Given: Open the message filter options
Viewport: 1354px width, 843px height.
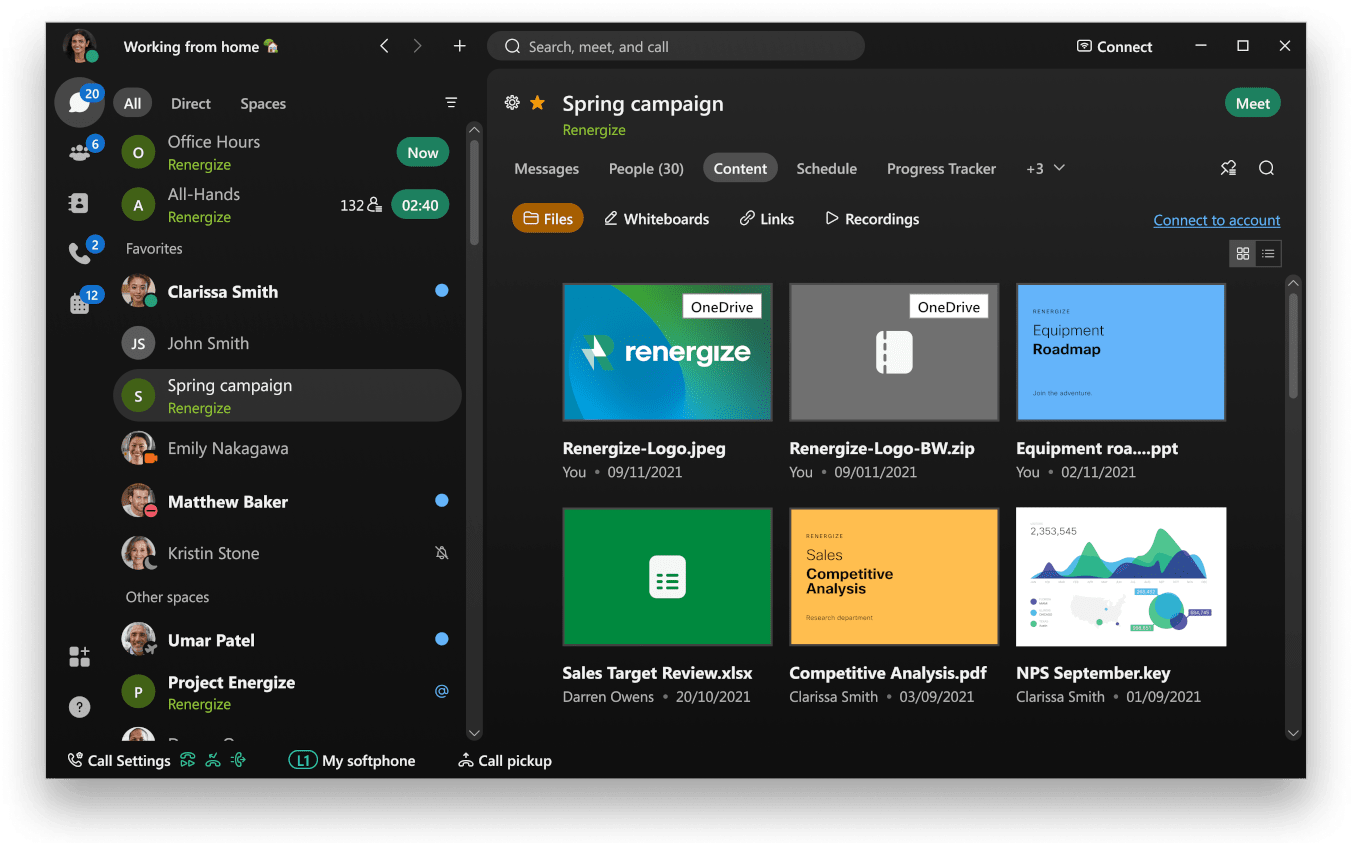Looking at the screenshot, I should [450, 102].
